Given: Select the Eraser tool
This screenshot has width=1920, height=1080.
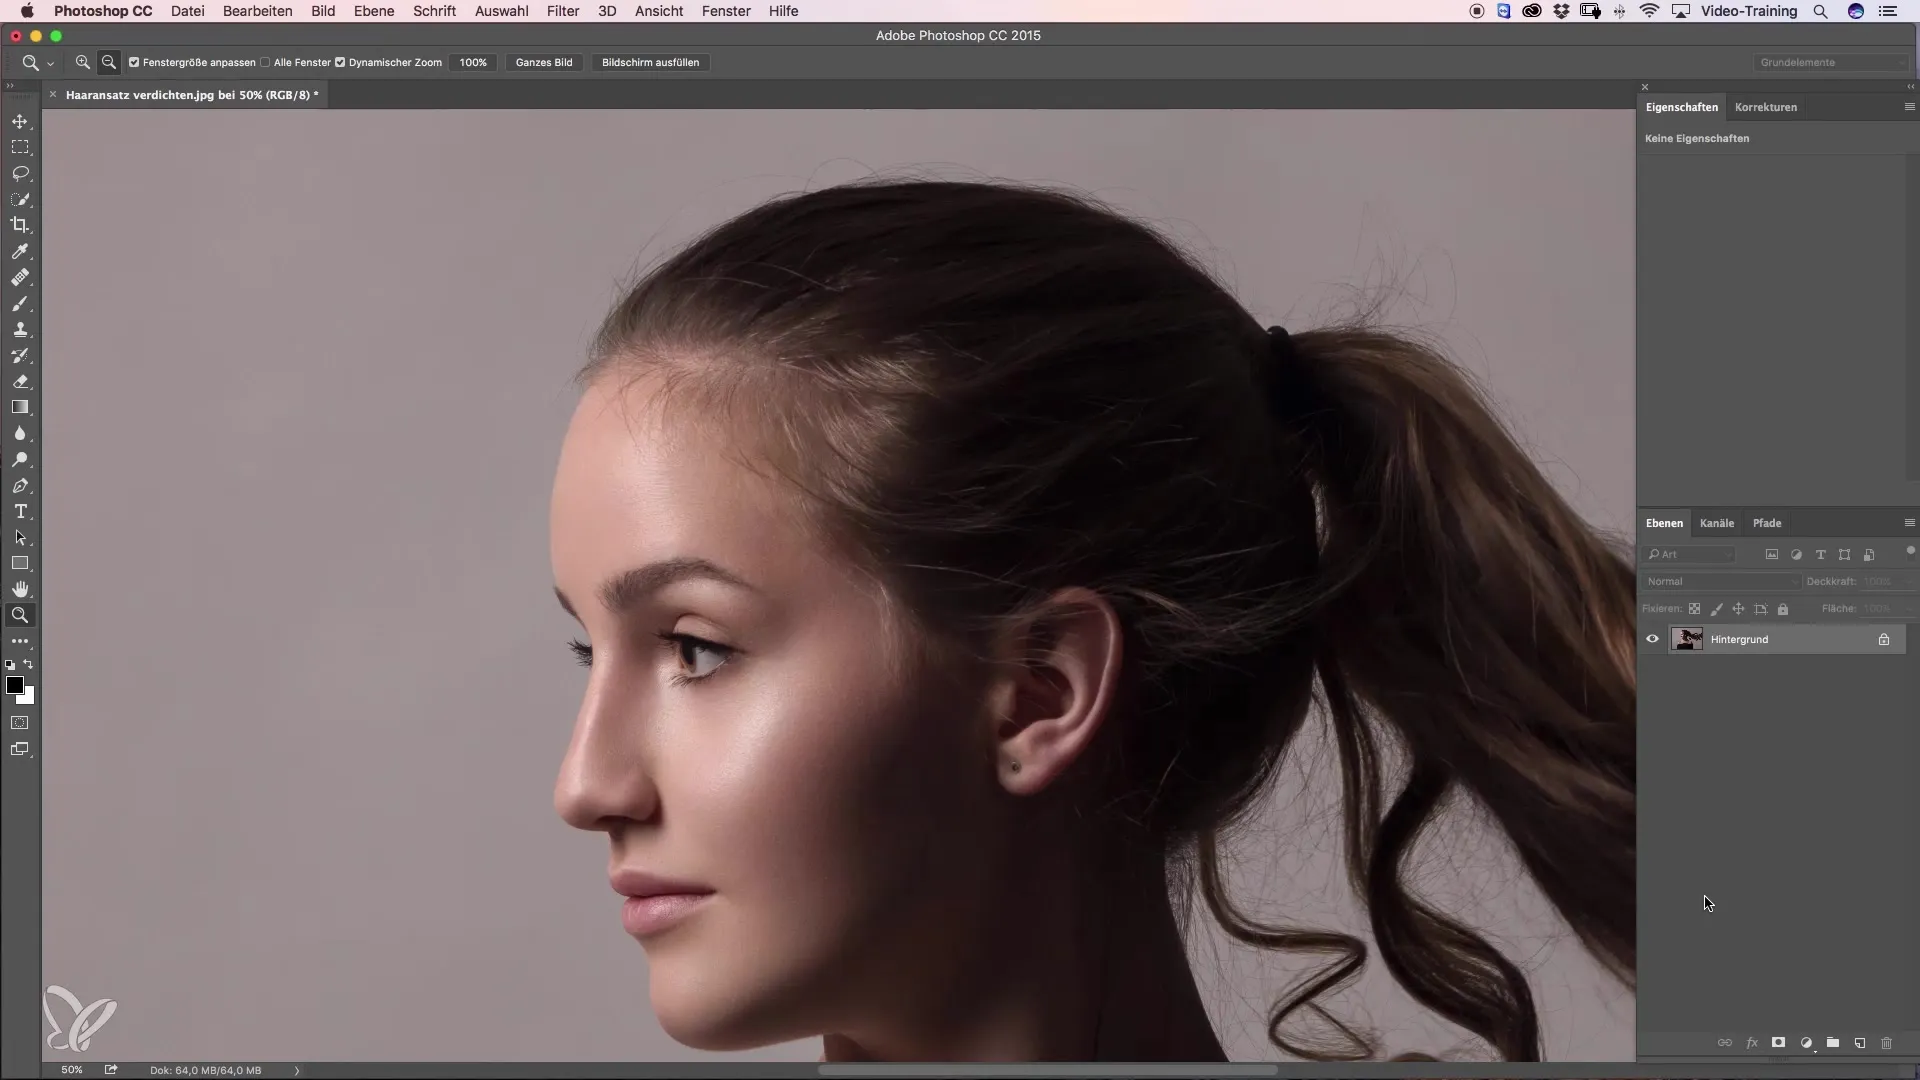Looking at the screenshot, I should click(20, 381).
